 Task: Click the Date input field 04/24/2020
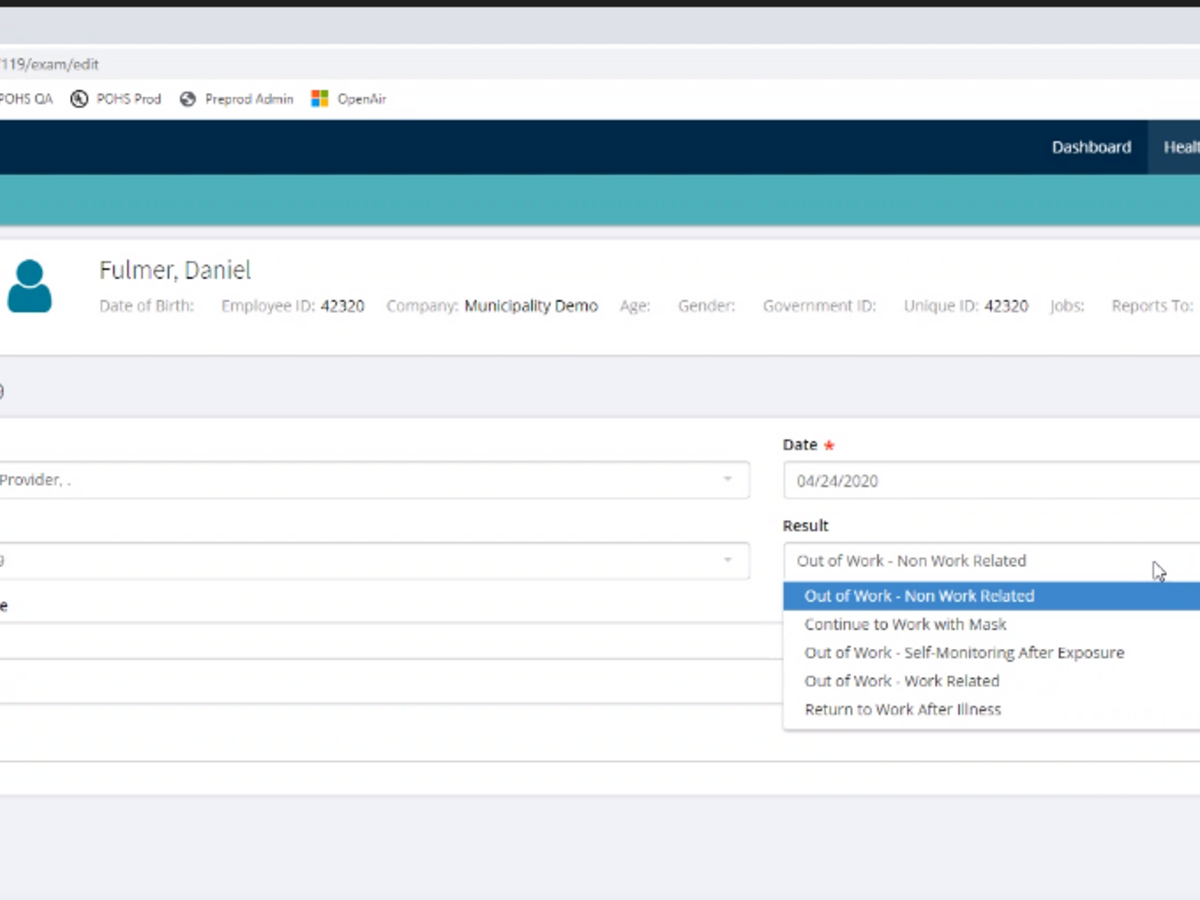[992, 481]
